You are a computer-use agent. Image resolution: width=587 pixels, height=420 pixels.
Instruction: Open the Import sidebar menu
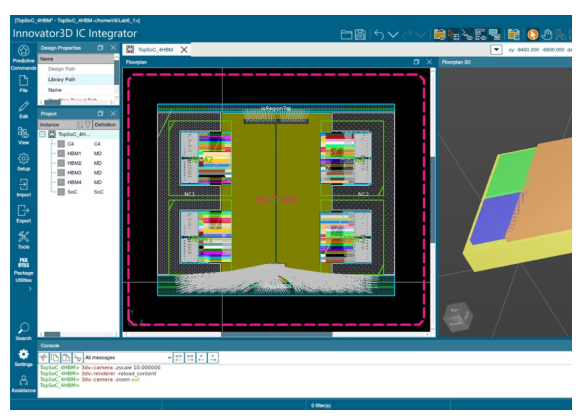tap(23, 188)
